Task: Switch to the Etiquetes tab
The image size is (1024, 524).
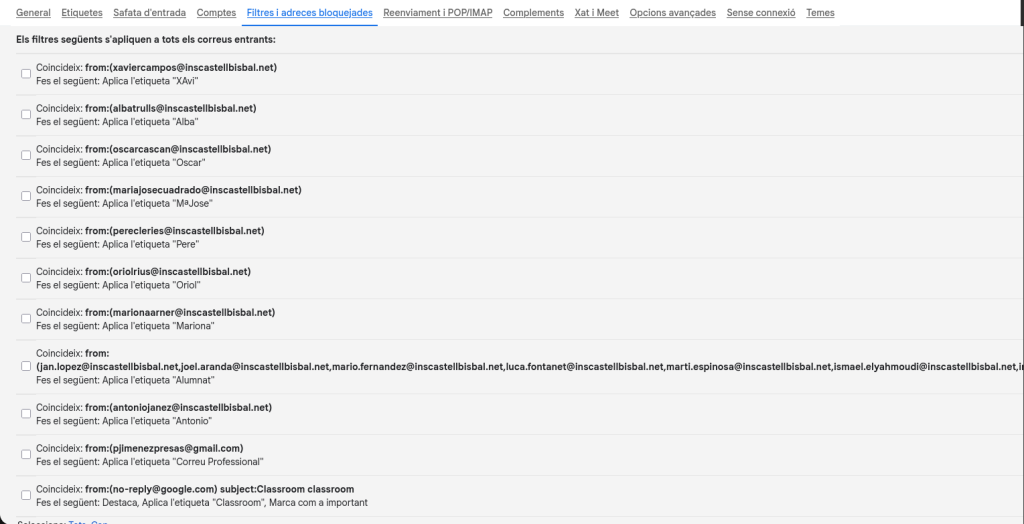Action: [82, 13]
